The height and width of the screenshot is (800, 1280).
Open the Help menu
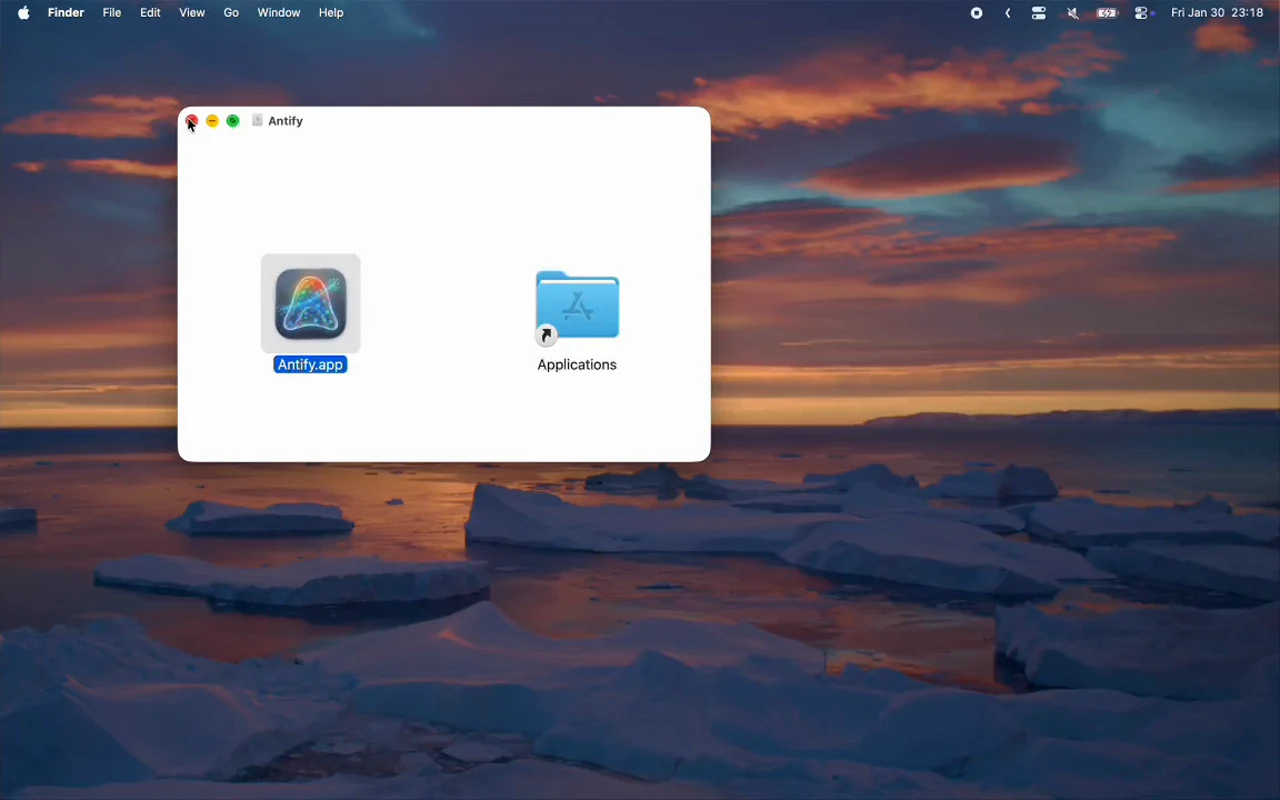point(331,13)
